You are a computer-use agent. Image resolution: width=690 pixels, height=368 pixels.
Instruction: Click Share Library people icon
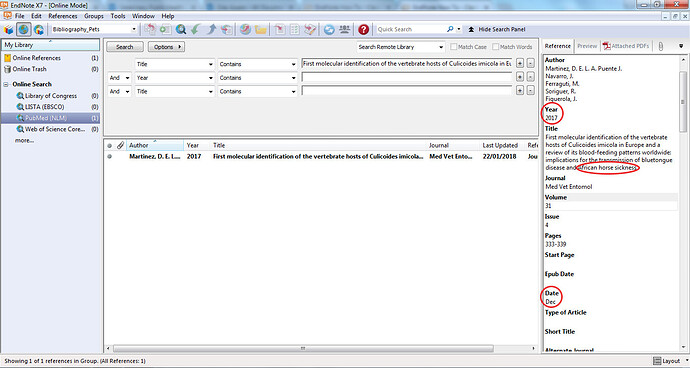tap(345, 29)
